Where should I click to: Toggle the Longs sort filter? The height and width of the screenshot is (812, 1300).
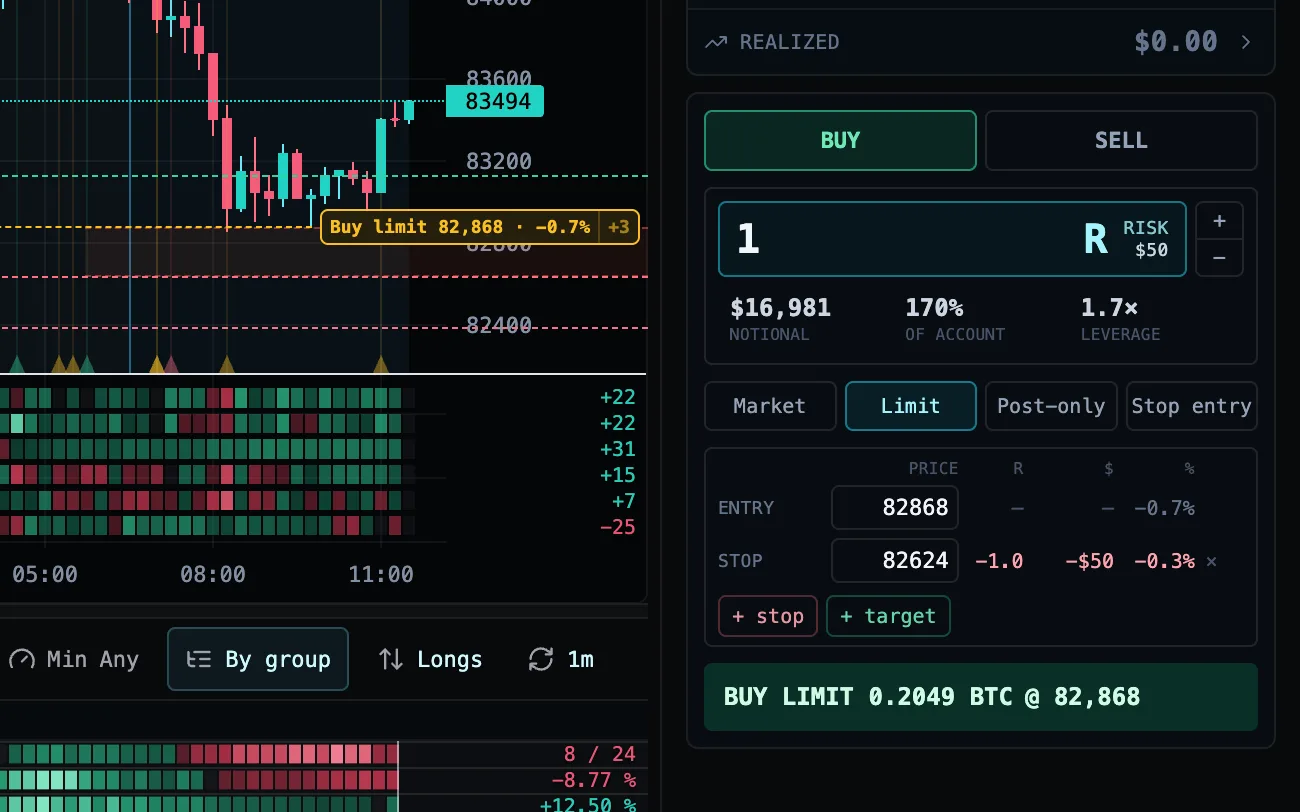[431, 659]
